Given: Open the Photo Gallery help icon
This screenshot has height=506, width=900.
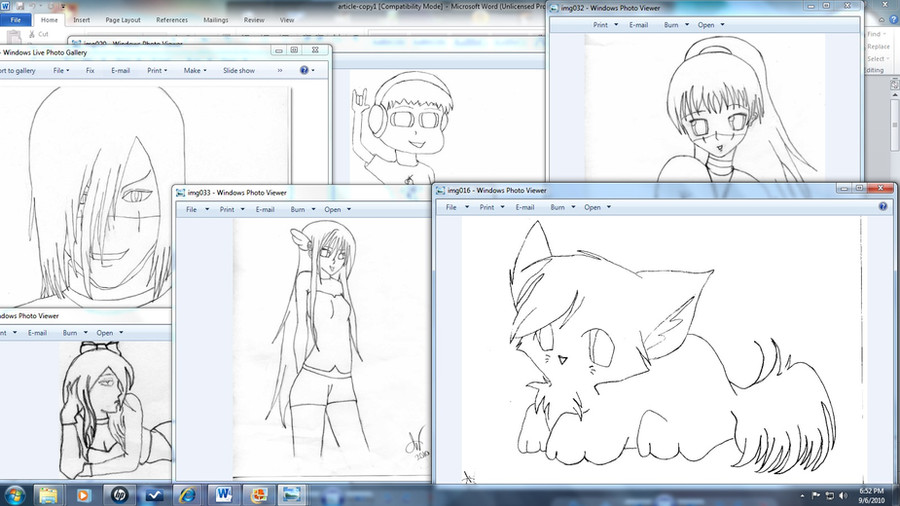Looking at the screenshot, I should (304, 70).
